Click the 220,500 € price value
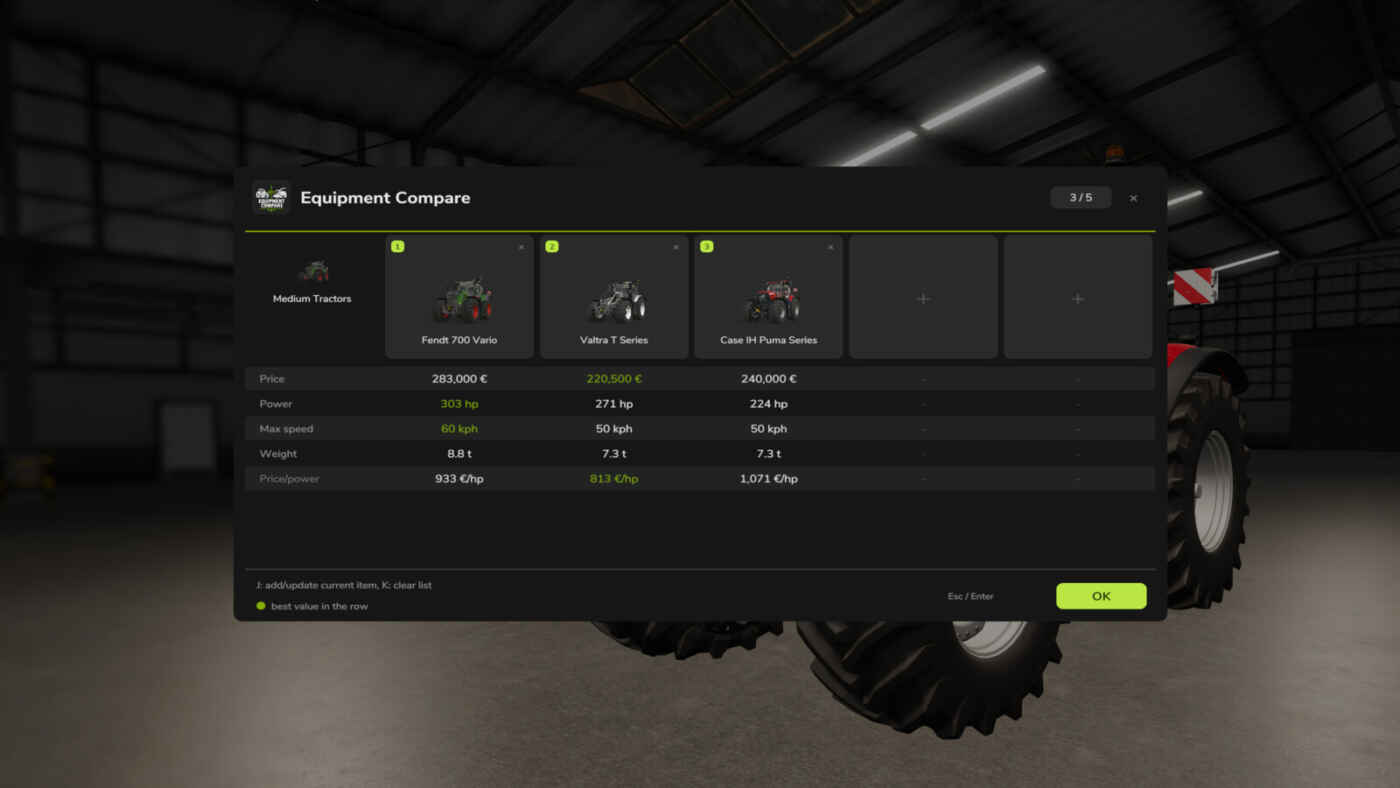Viewport: 1400px width, 788px height. tap(614, 379)
